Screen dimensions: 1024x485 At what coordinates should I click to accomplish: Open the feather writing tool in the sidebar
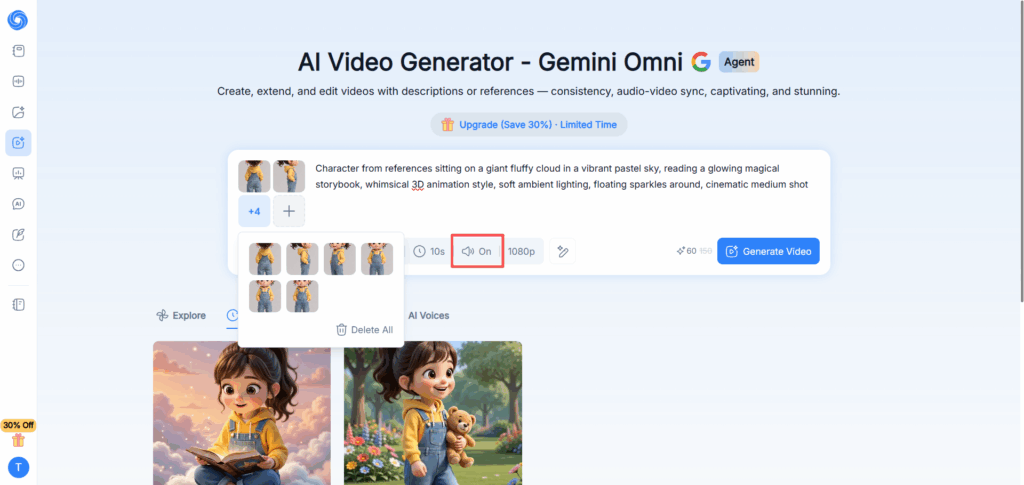18,234
